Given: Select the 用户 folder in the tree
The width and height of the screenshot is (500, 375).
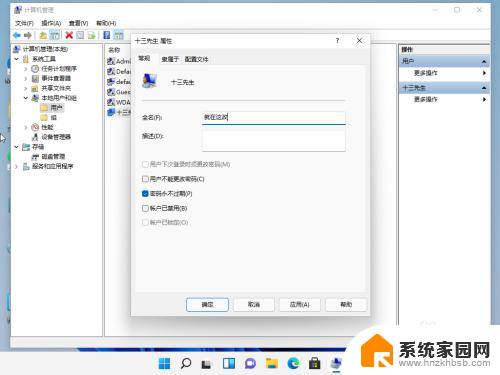Looking at the screenshot, I should pos(56,108).
